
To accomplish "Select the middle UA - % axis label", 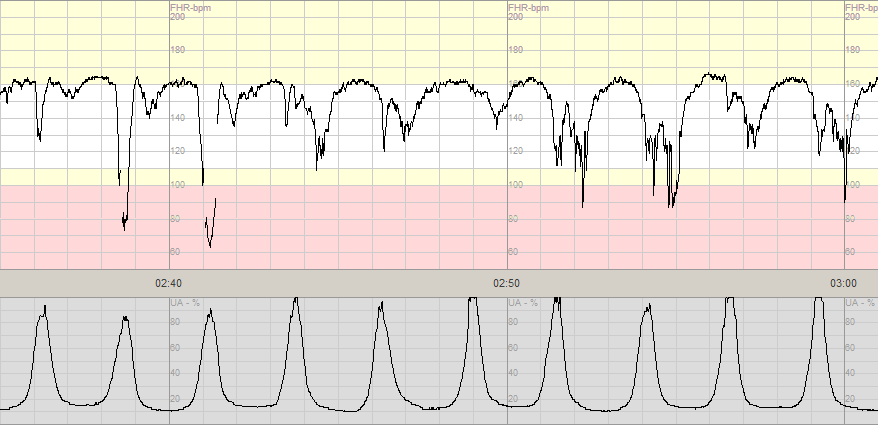I will tap(524, 303).
